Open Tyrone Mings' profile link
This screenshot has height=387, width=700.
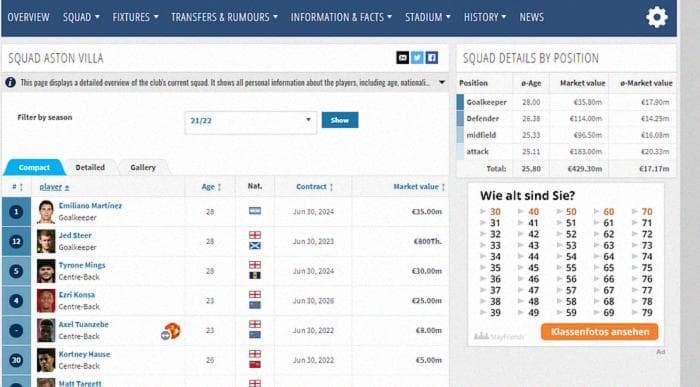pyautogui.click(x=82, y=265)
